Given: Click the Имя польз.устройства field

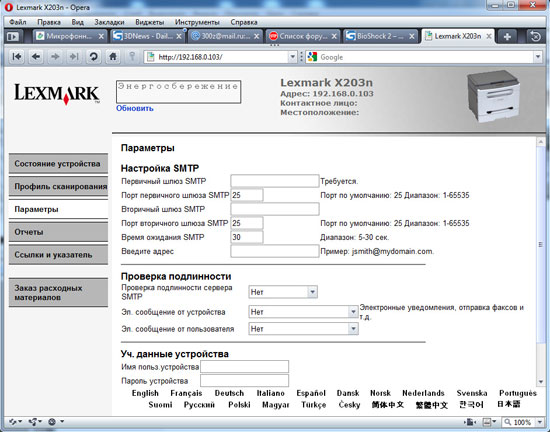Looking at the screenshot, I should click(x=244, y=367).
